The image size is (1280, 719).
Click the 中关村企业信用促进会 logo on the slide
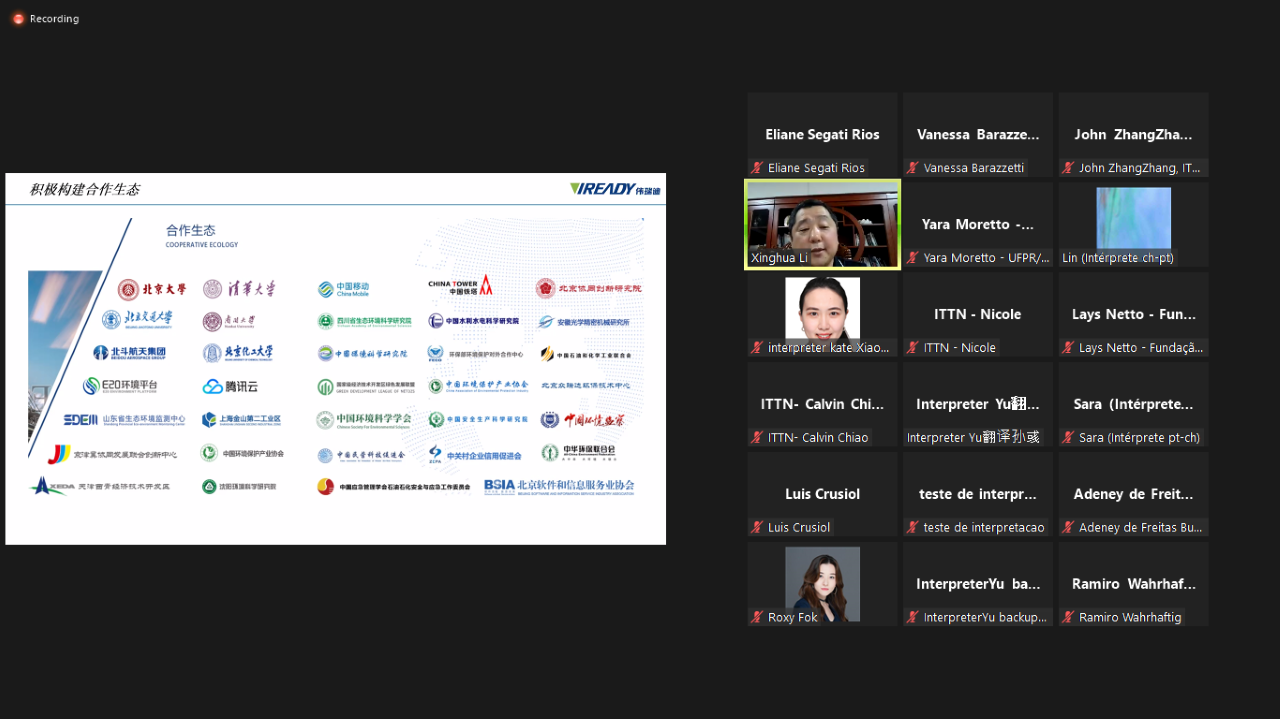point(475,454)
